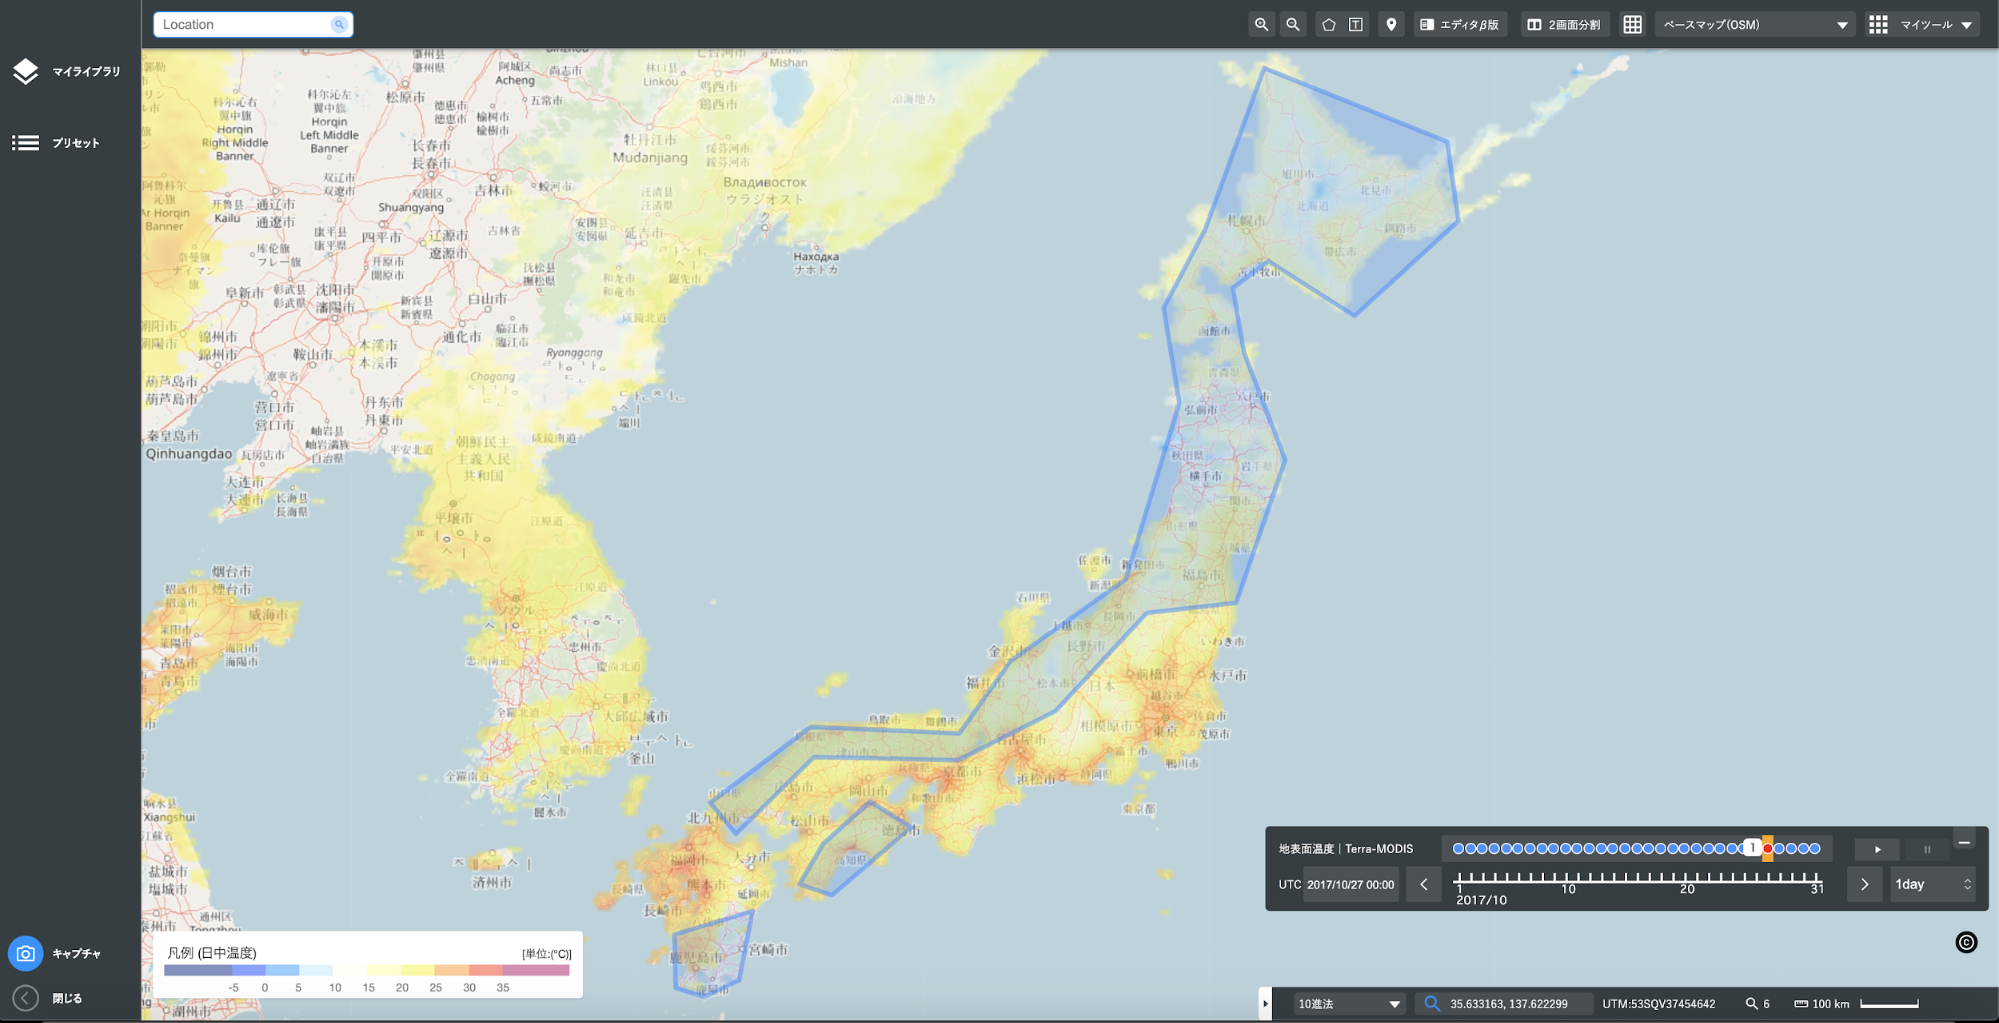
Task: Click the coordinate search magnifier icon
Action: (1431, 1003)
